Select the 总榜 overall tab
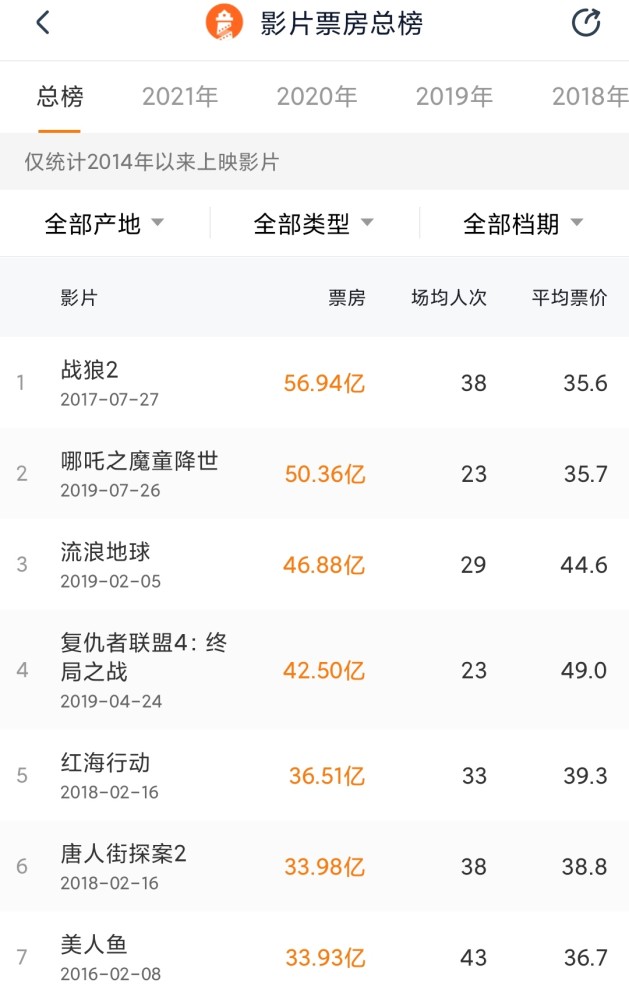Image resolution: width=629 pixels, height=1000 pixels. pos(60,97)
